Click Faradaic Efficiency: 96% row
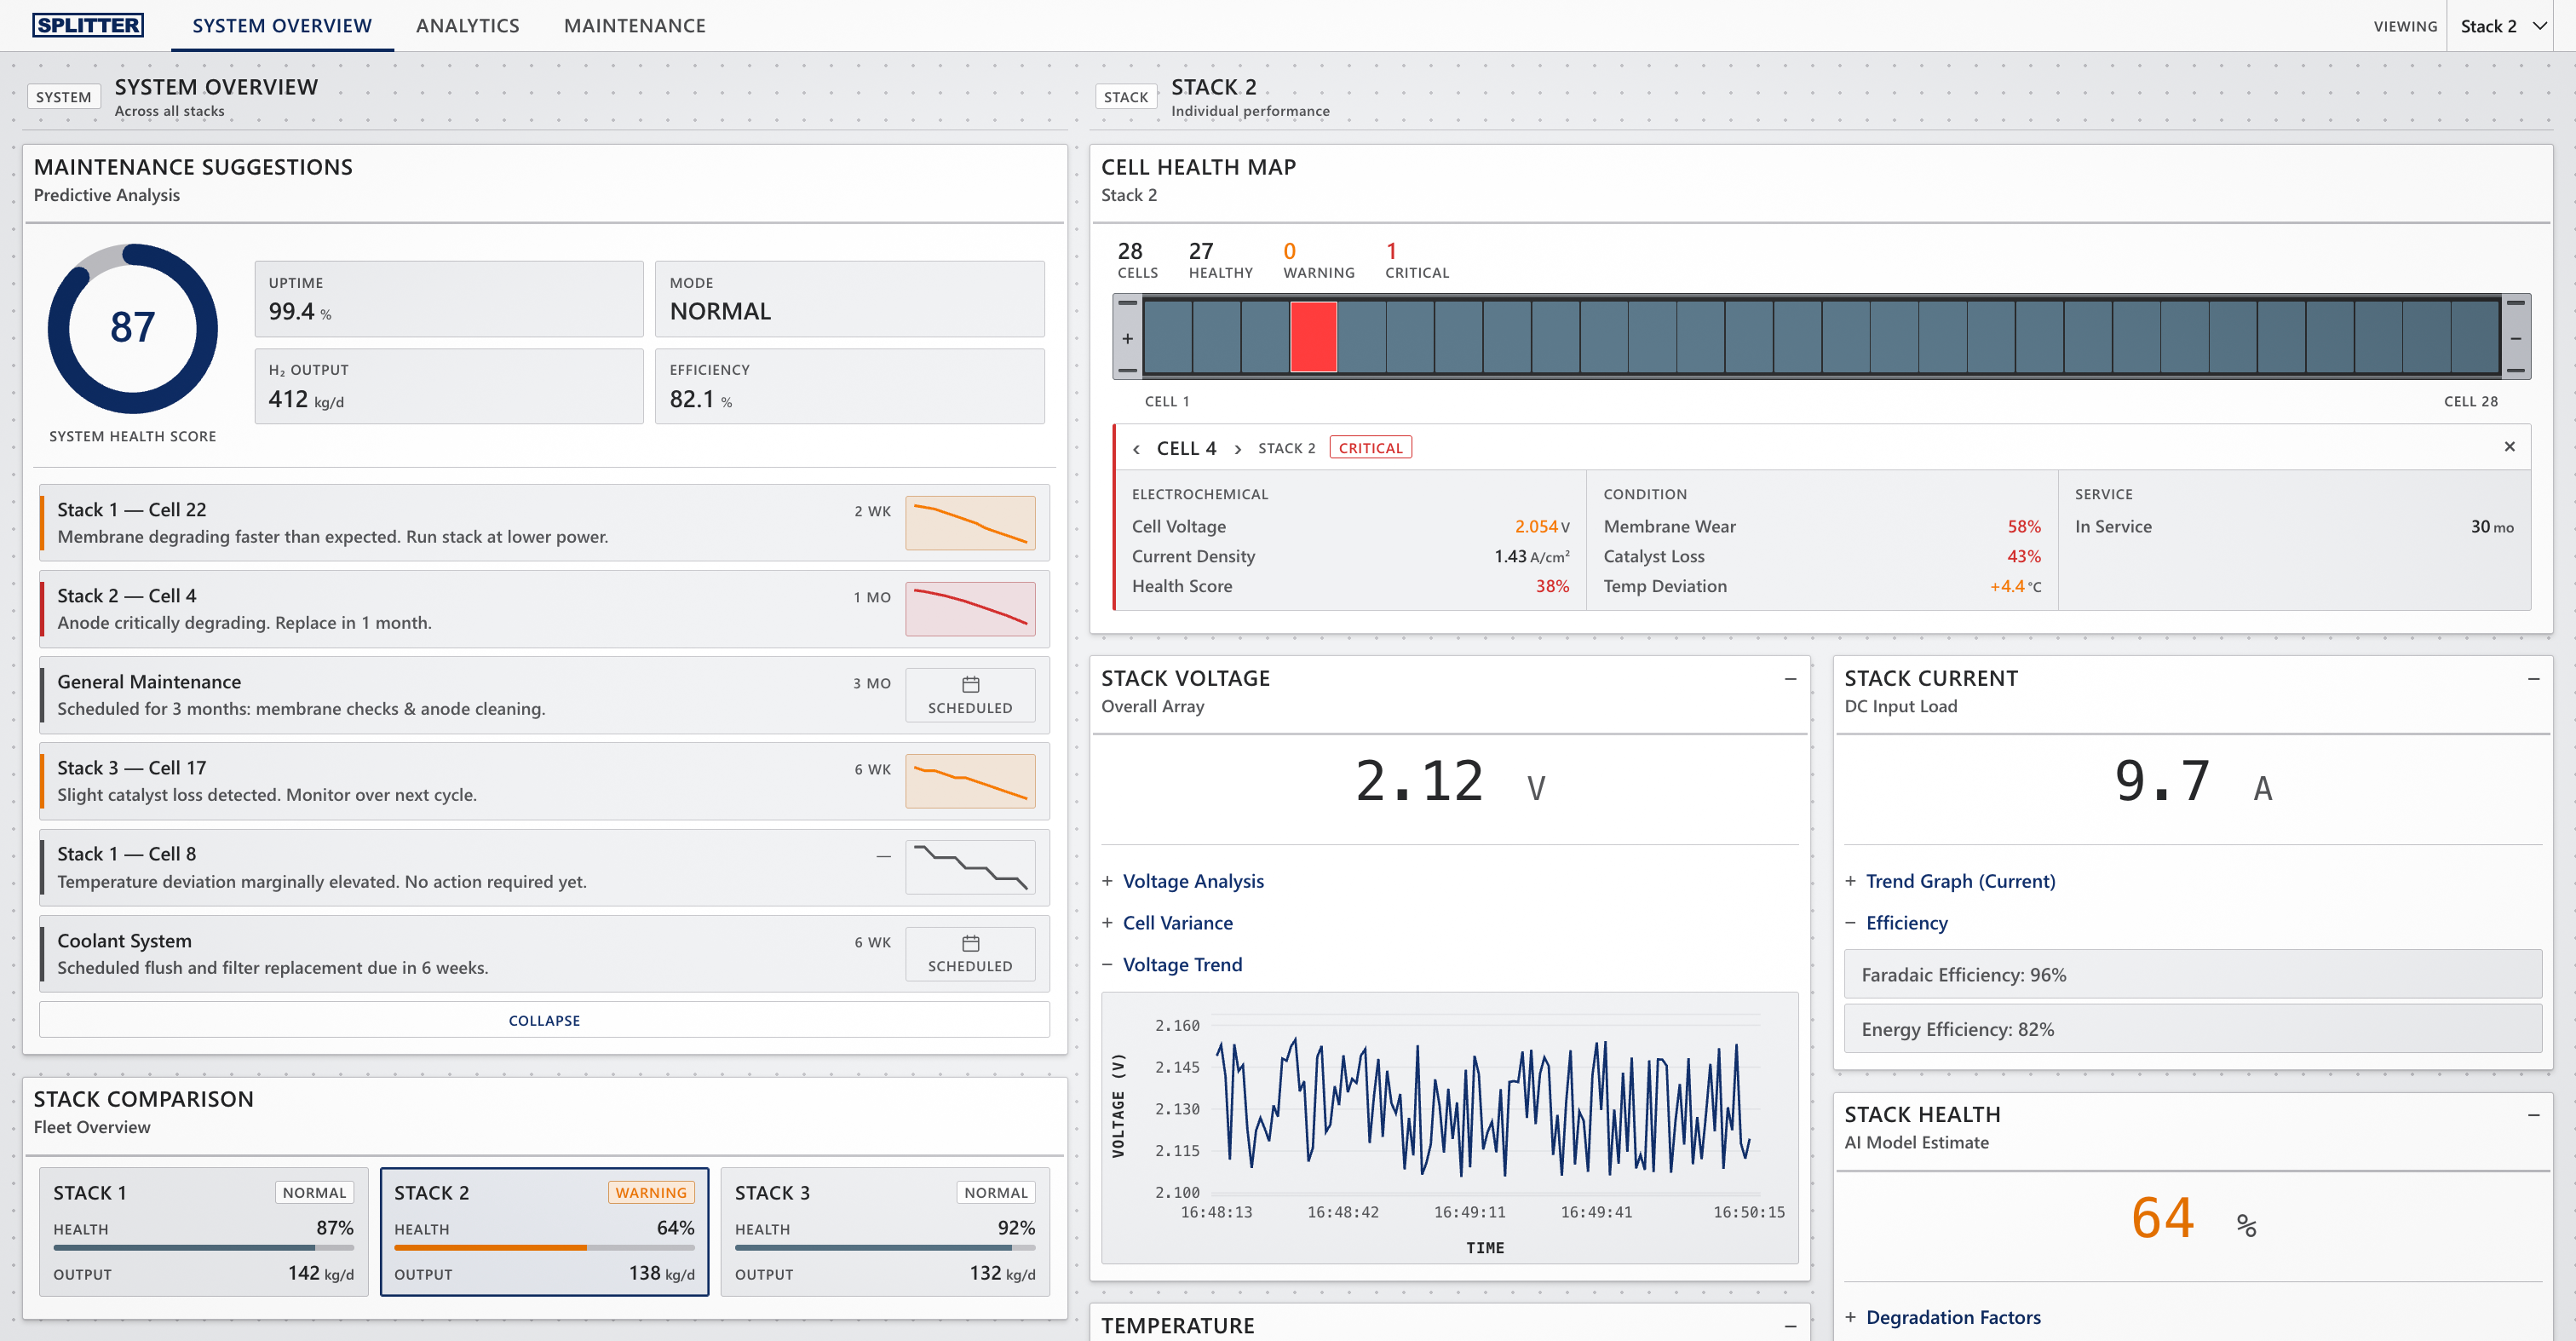Image resolution: width=2576 pixels, height=1341 pixels. [2192, 974]
